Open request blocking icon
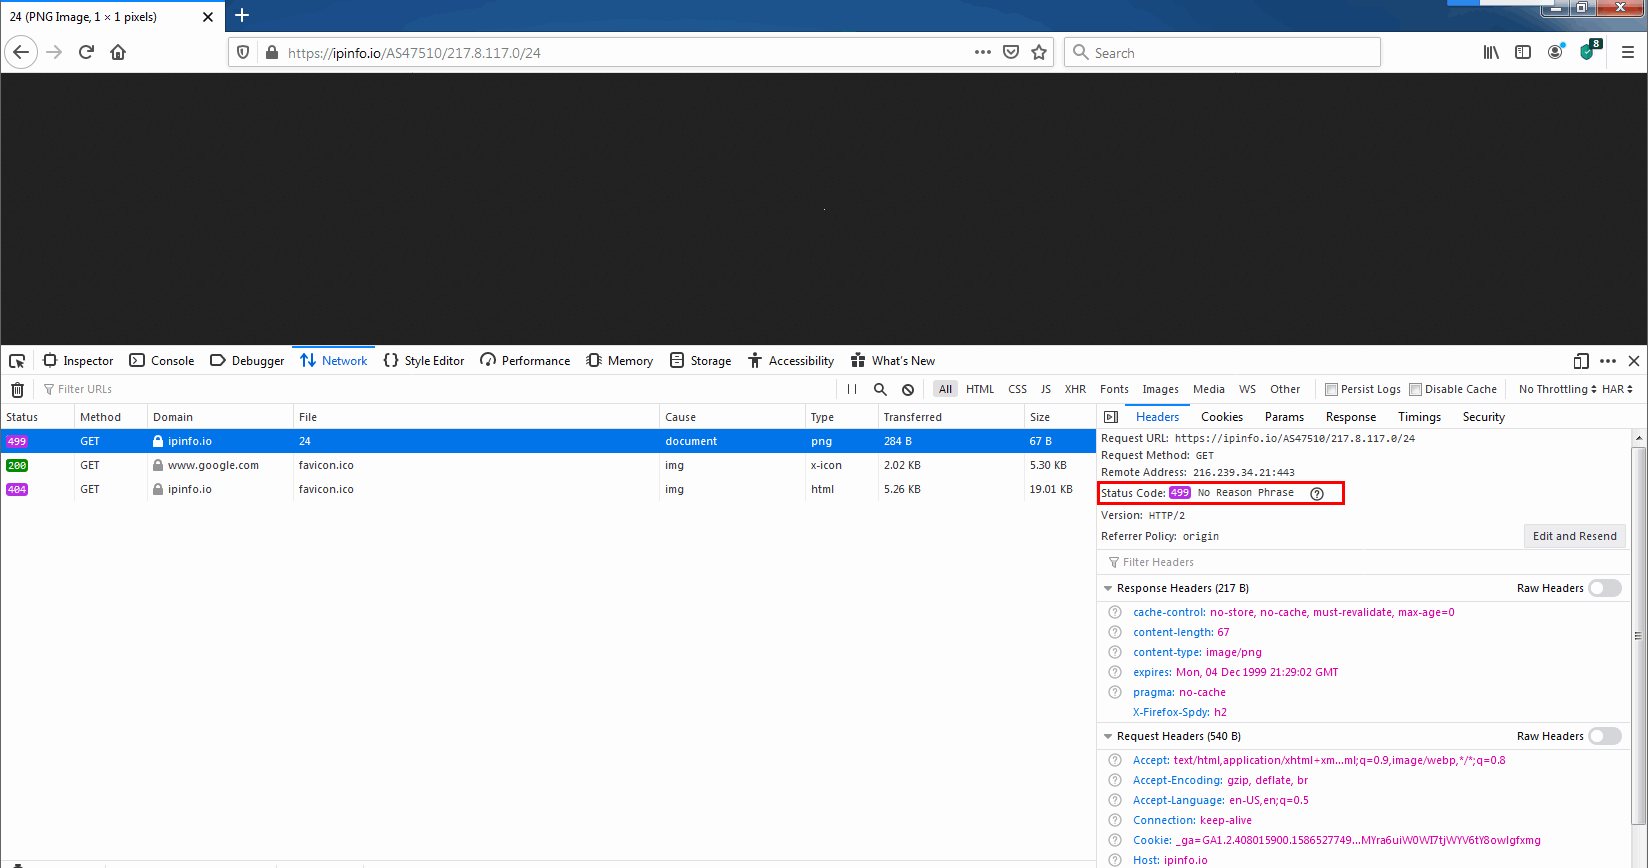This screenshot has height=868, width=1648. [908, 390]
